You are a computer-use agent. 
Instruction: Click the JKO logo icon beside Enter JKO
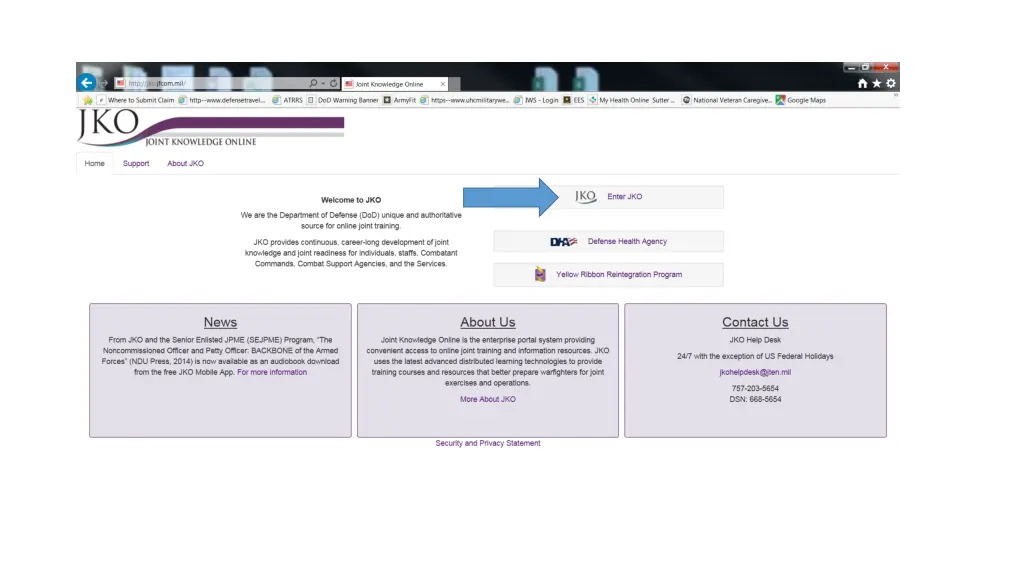586,197
